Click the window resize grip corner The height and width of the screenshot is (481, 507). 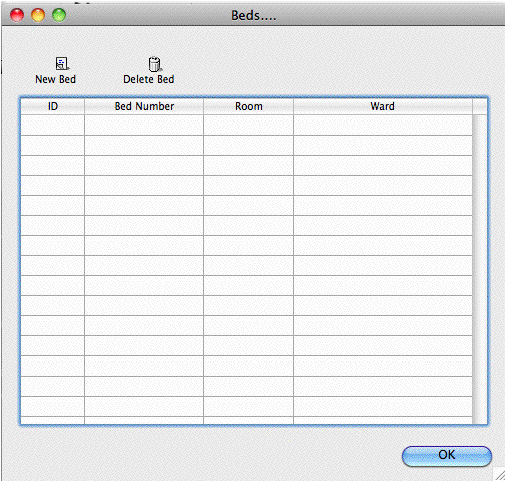[499, 474]
